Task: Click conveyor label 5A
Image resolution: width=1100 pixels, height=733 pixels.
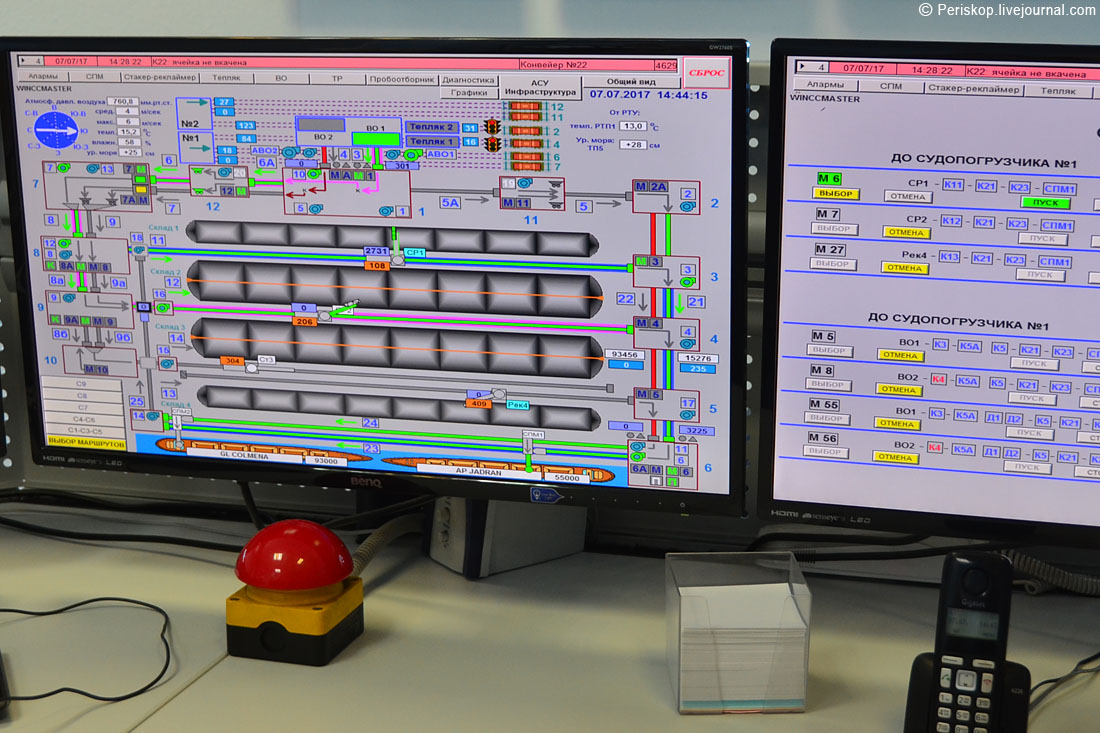Action: pos(450,203)
